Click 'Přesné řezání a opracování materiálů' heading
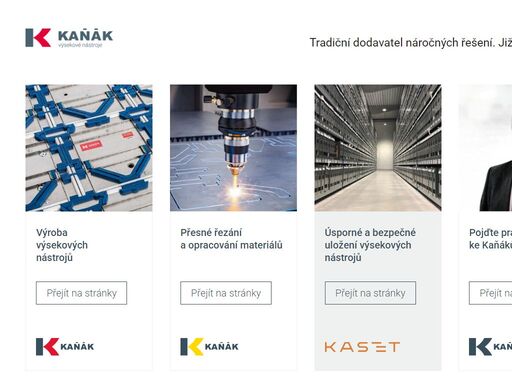Screen dimensions: 512x384 pos(231,239)
